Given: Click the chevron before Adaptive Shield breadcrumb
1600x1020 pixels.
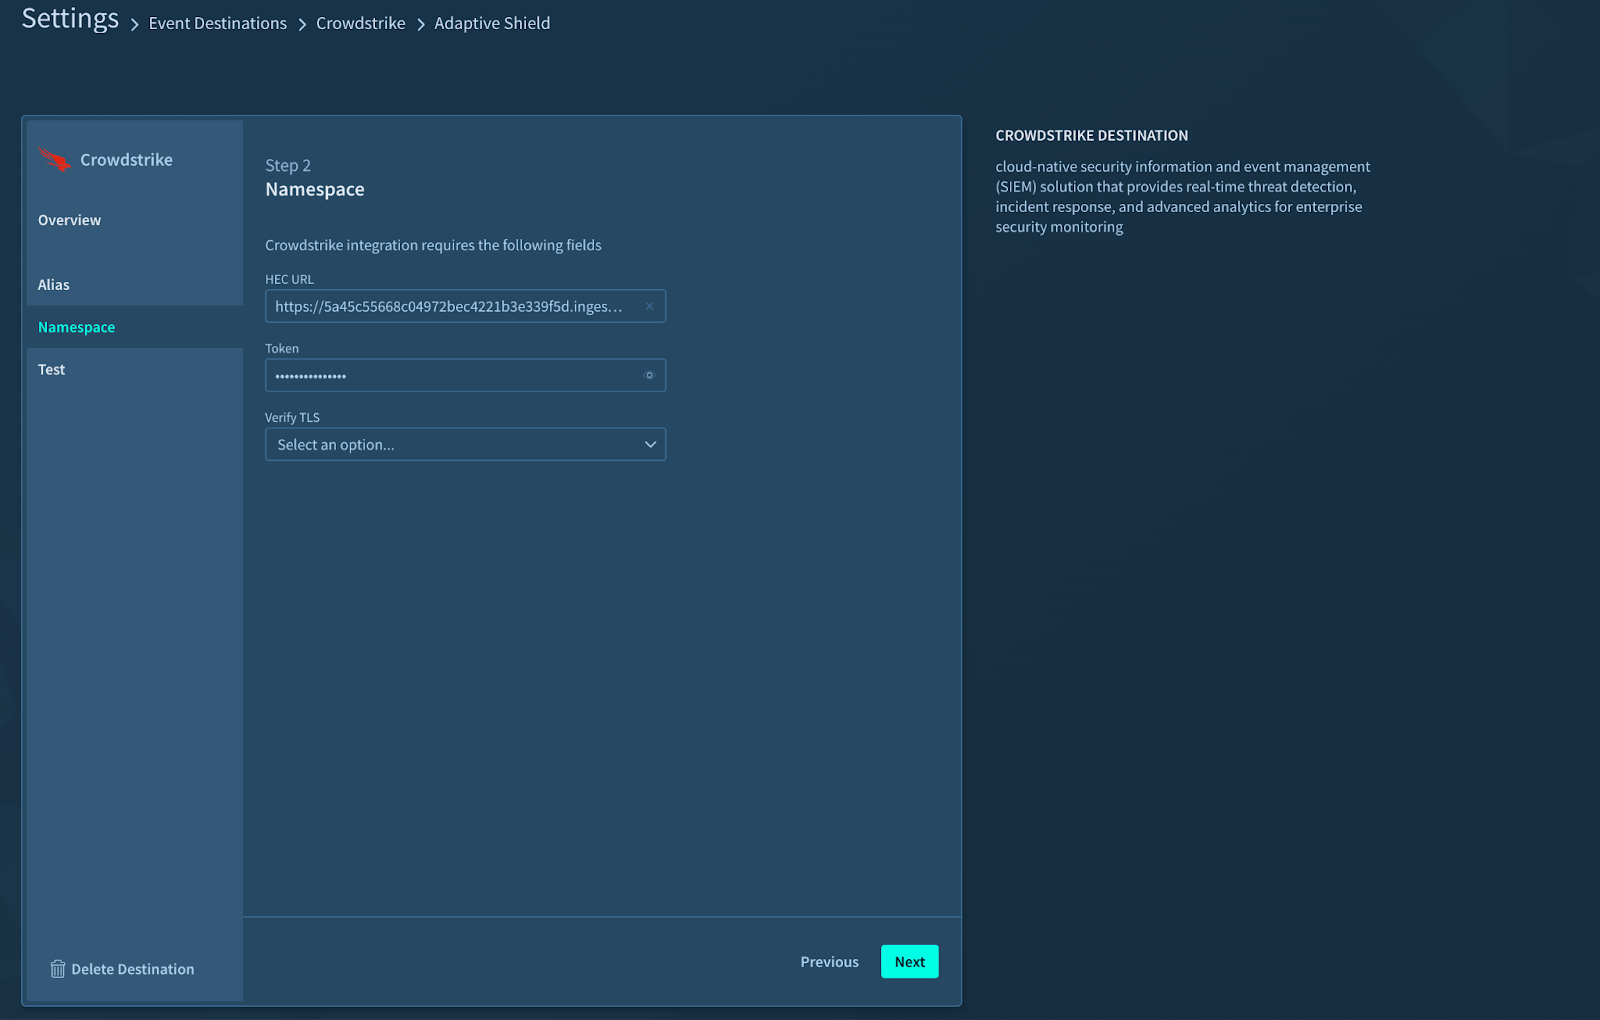Looking at the screenshot, I should coord(421,24).
